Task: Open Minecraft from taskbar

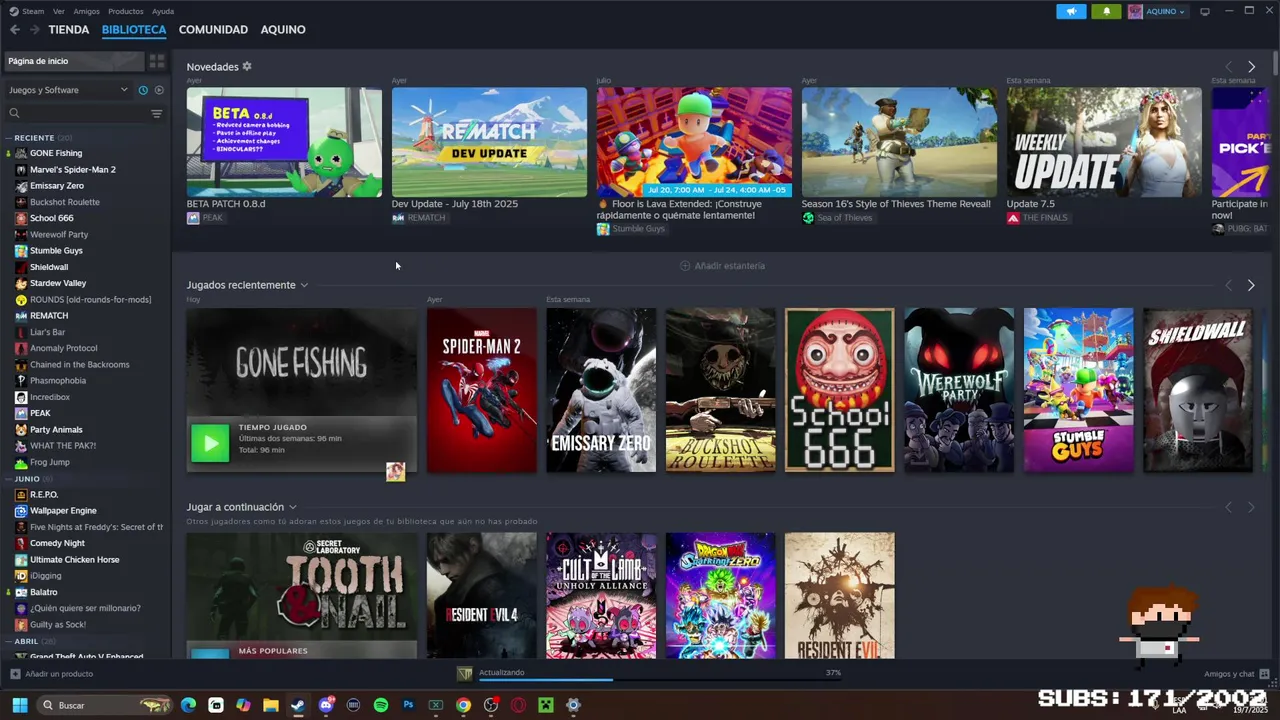Action: coord(545,705)
